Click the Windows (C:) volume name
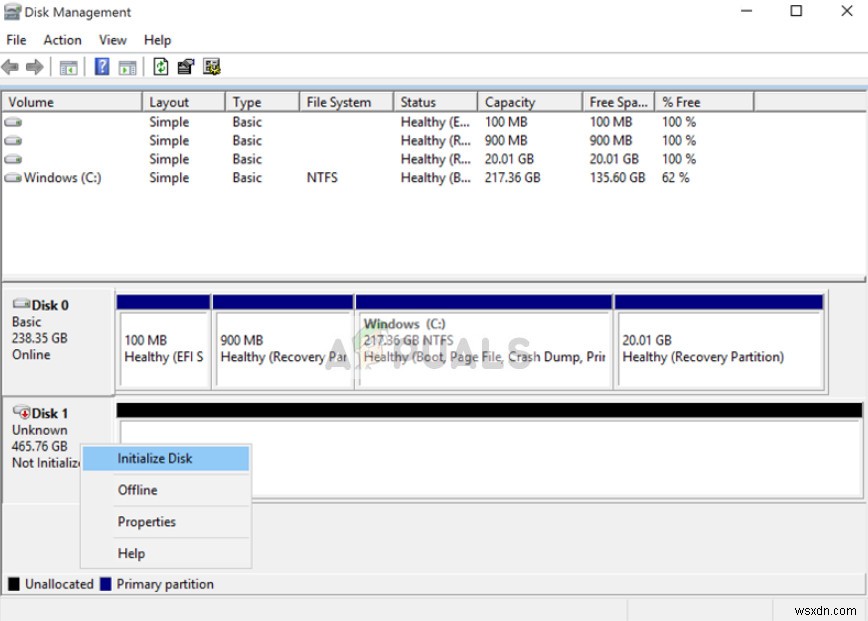 (63, 178)
